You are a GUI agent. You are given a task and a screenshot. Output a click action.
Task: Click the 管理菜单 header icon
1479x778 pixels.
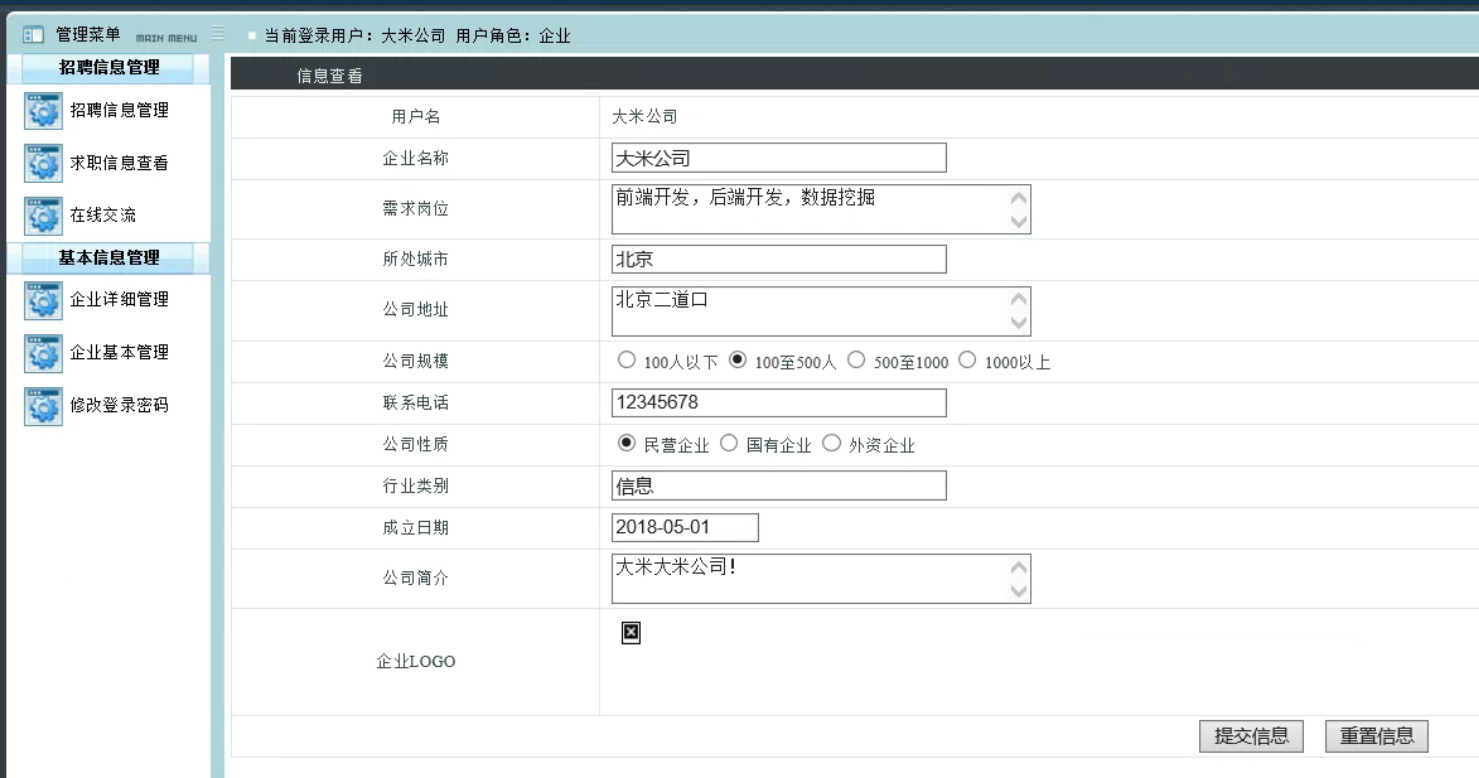(33, 35)
